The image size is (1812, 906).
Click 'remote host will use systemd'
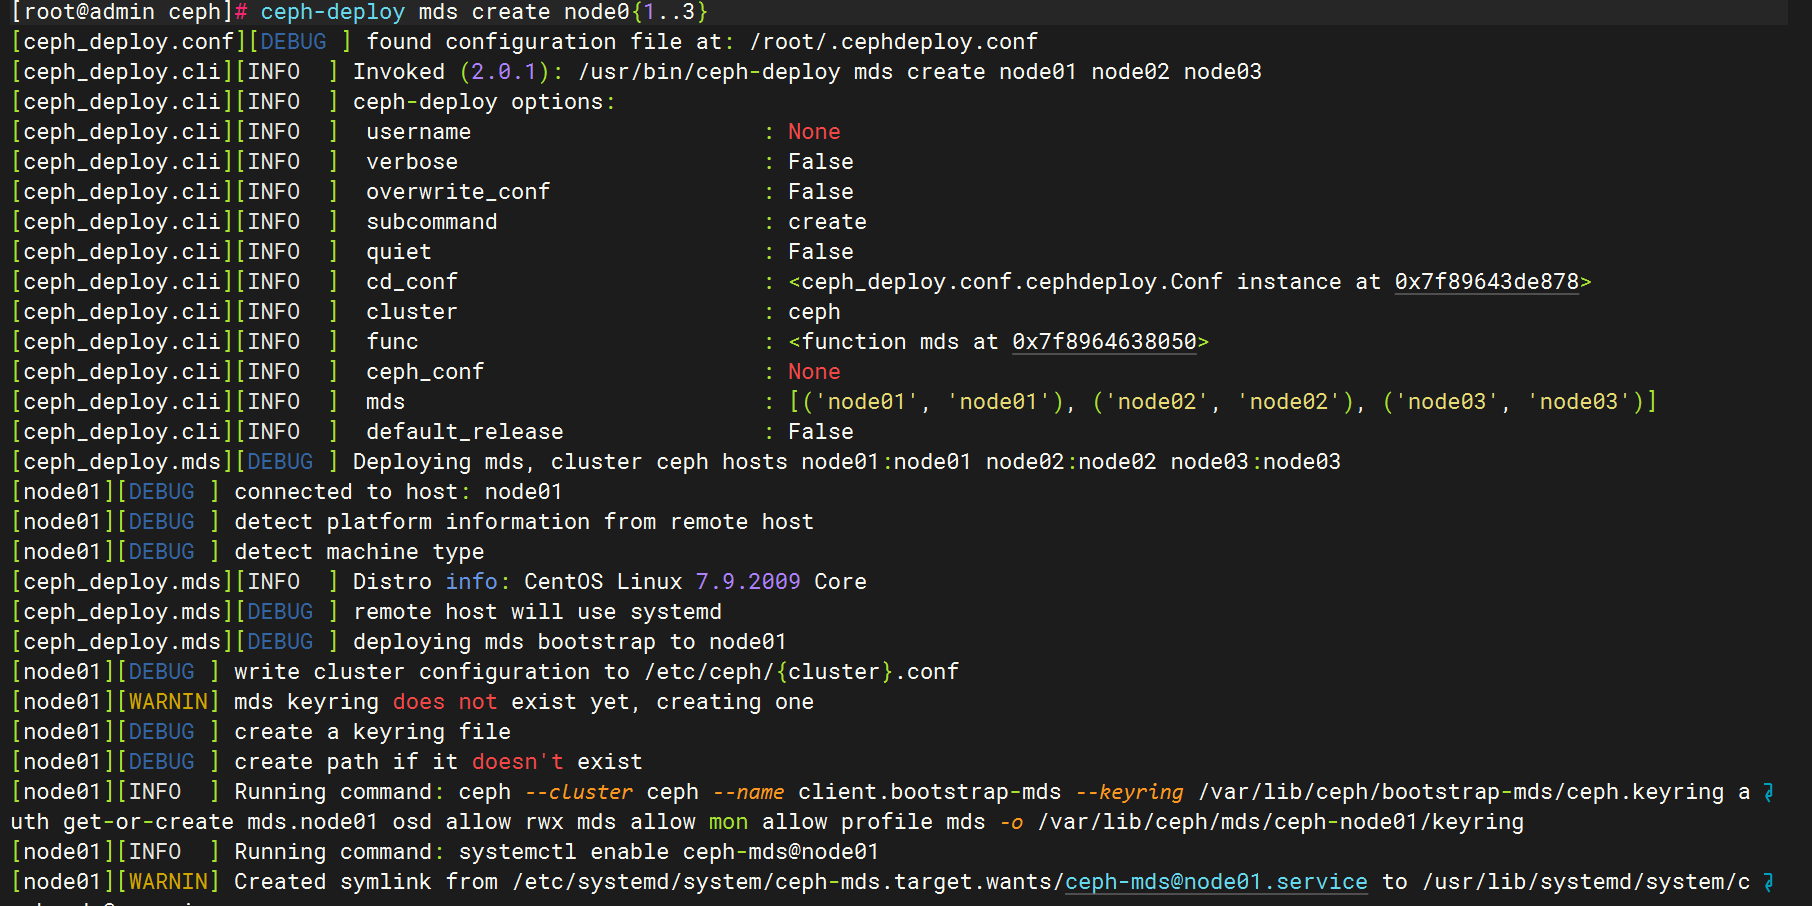tap(537, 612)
